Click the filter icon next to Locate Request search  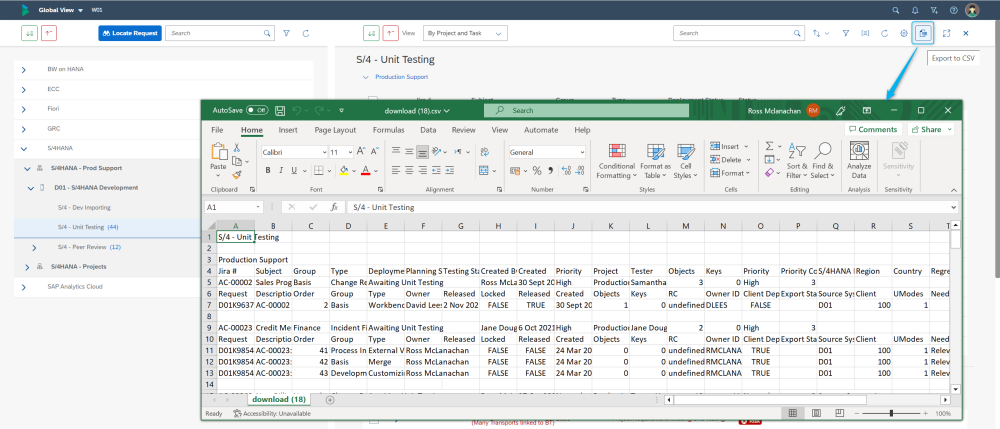point(286,33)
